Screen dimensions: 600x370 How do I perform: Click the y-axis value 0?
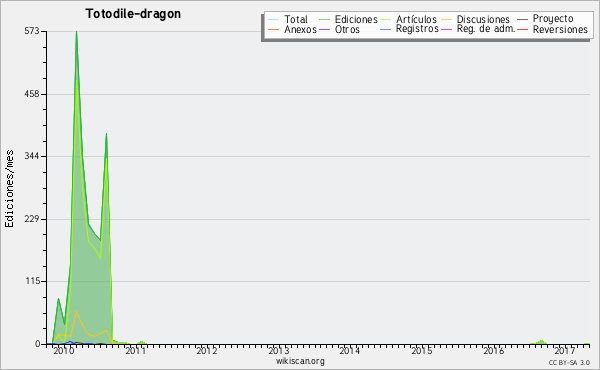pyautogui.click(x=38, y=344)
